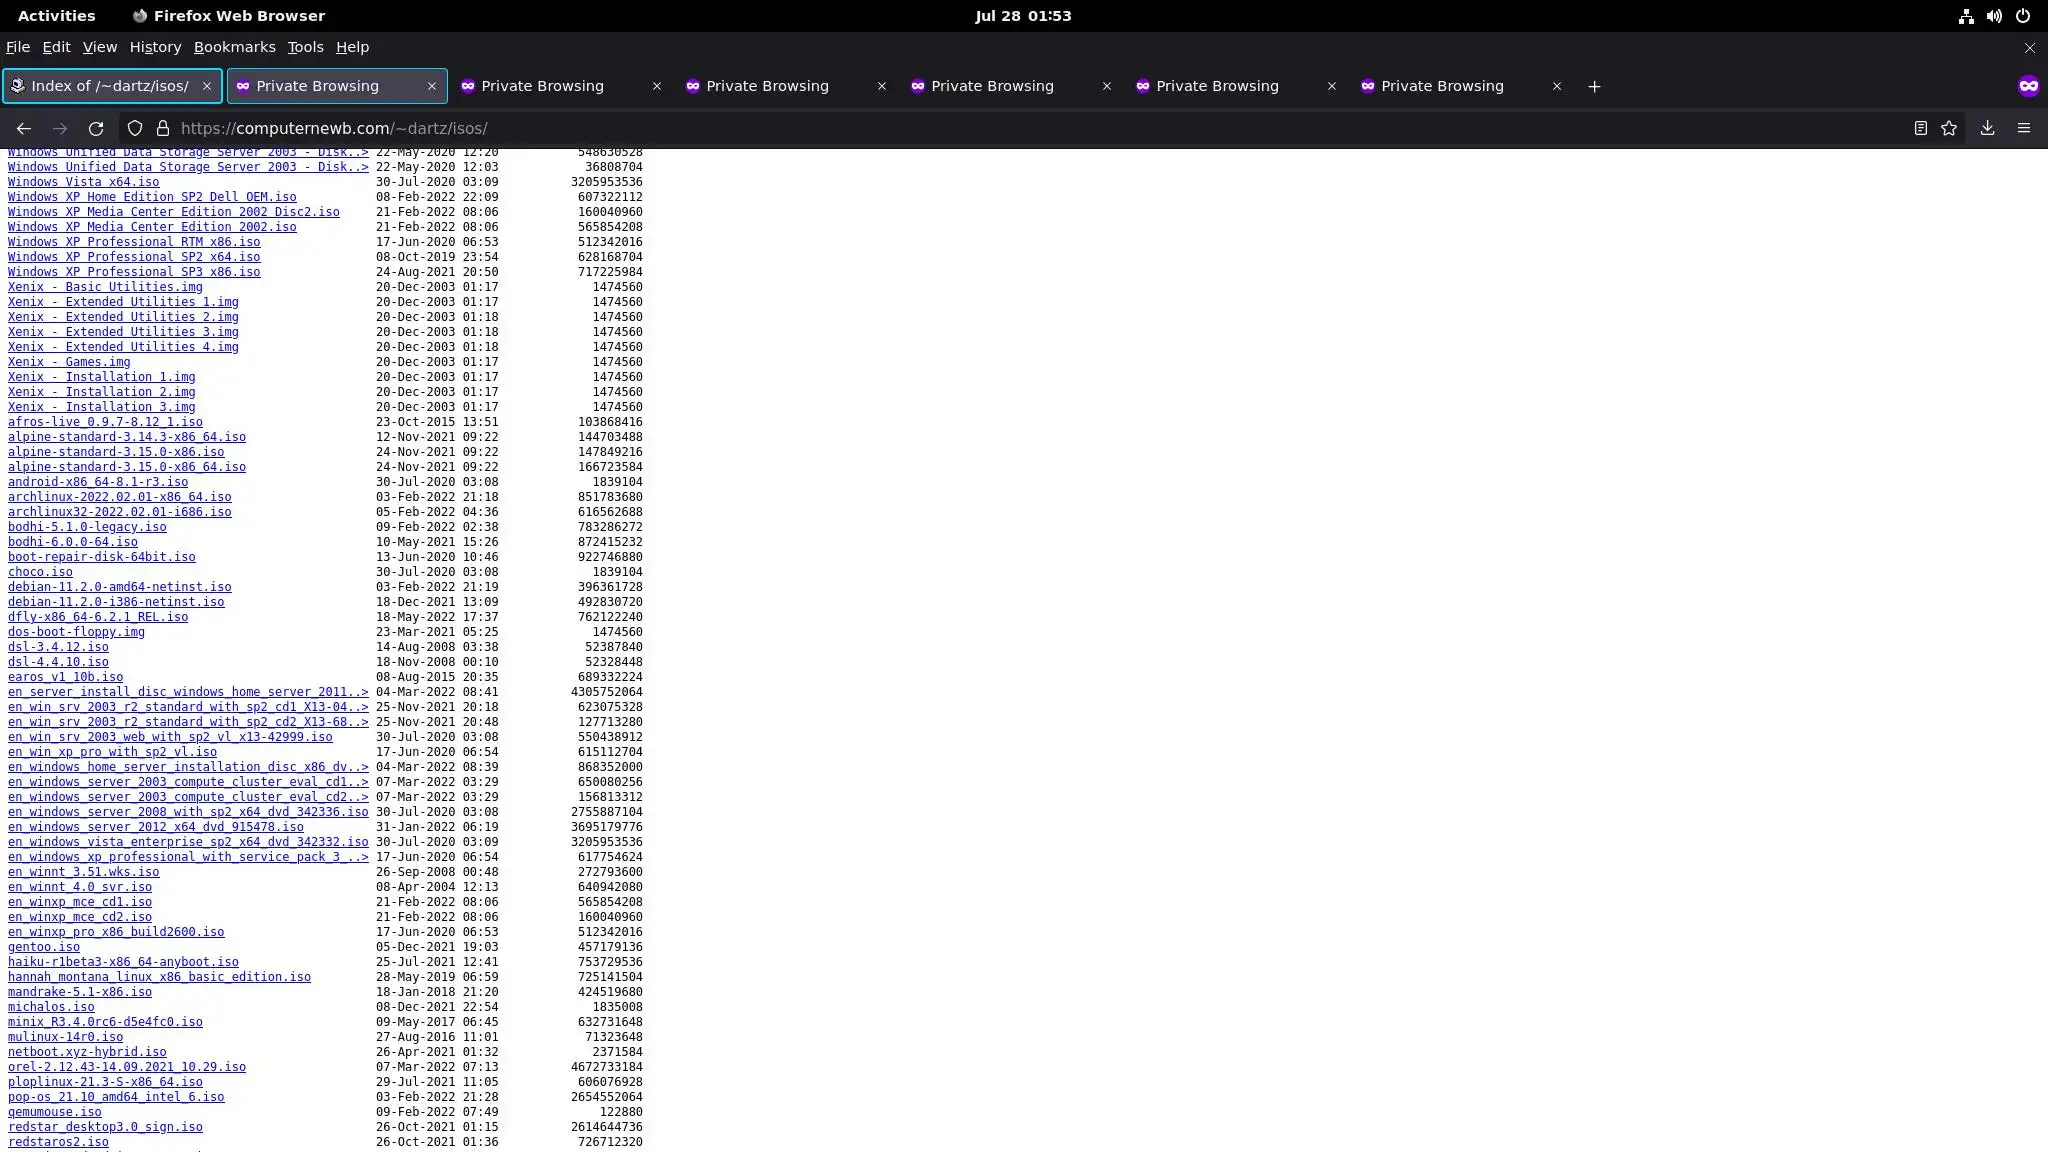This screenshot has width=2048, height=1152.
Task: Bookmark this page with star icon
Action: pyautogui.click(x=1949, y=128)
